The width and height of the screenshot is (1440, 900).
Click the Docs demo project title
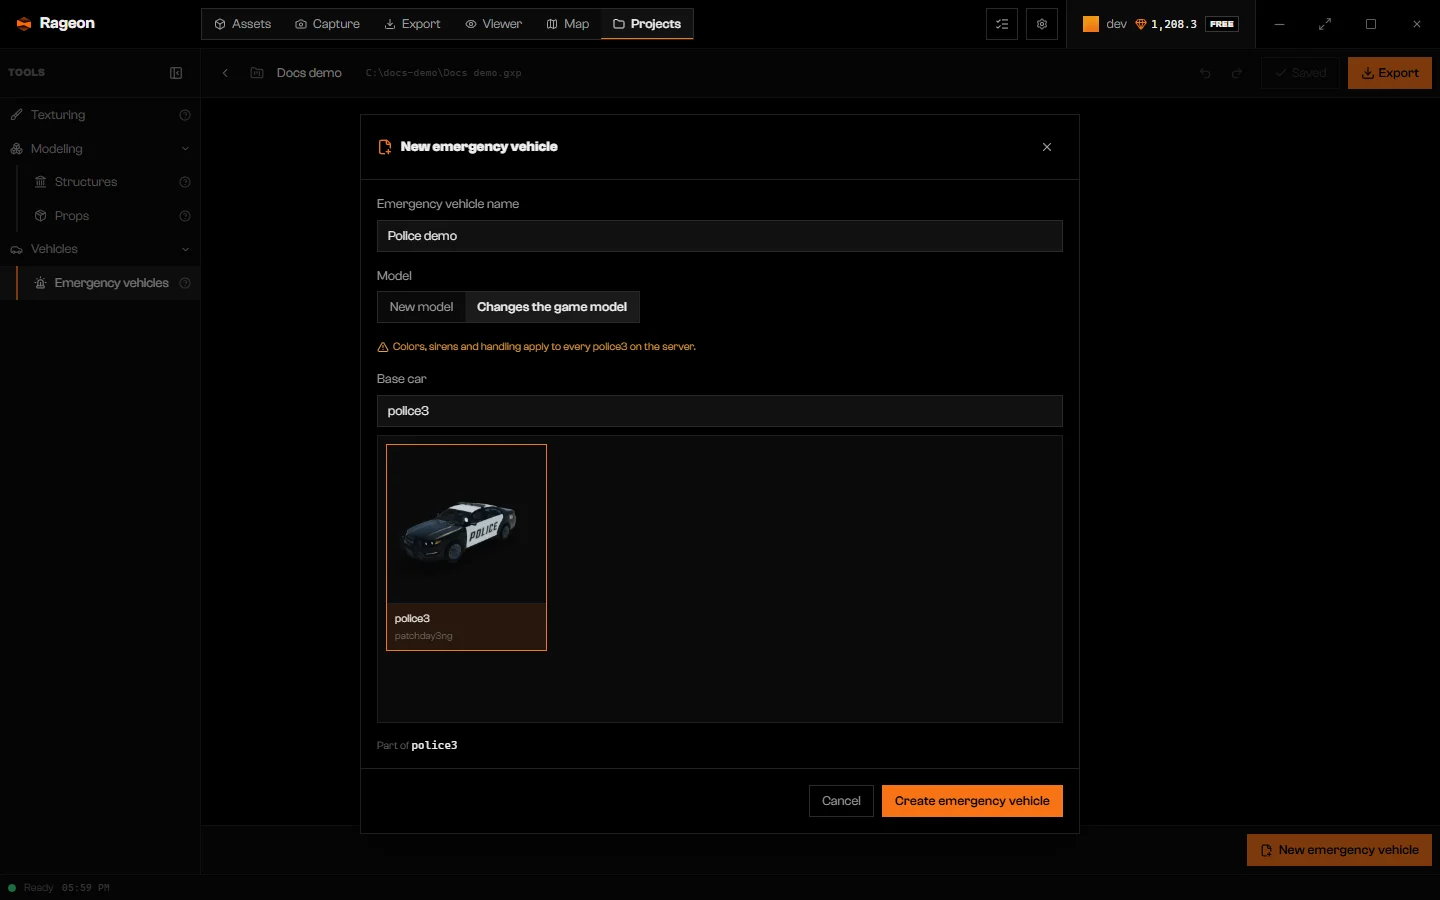(309, 73)
